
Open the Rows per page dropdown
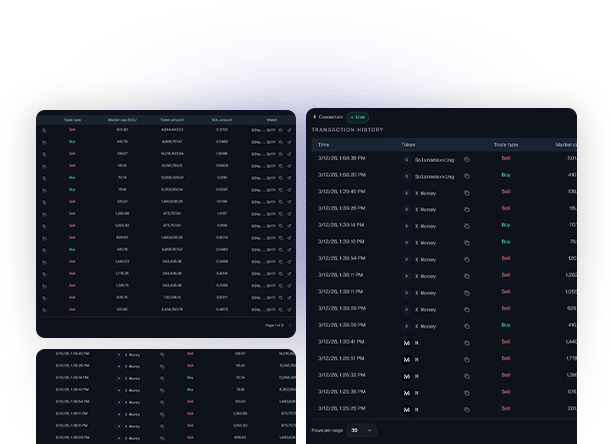[x=361, y=429]
